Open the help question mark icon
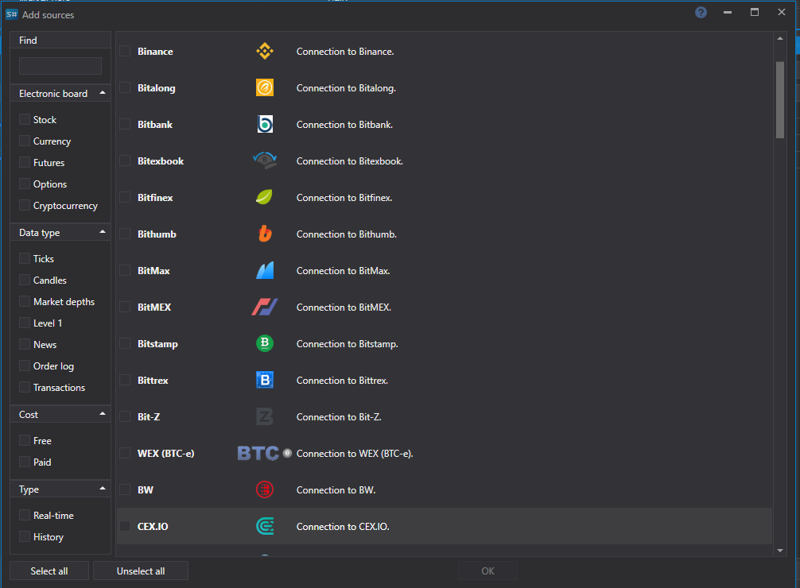Viewport: 800px width, 588px height. coord(701,13)
